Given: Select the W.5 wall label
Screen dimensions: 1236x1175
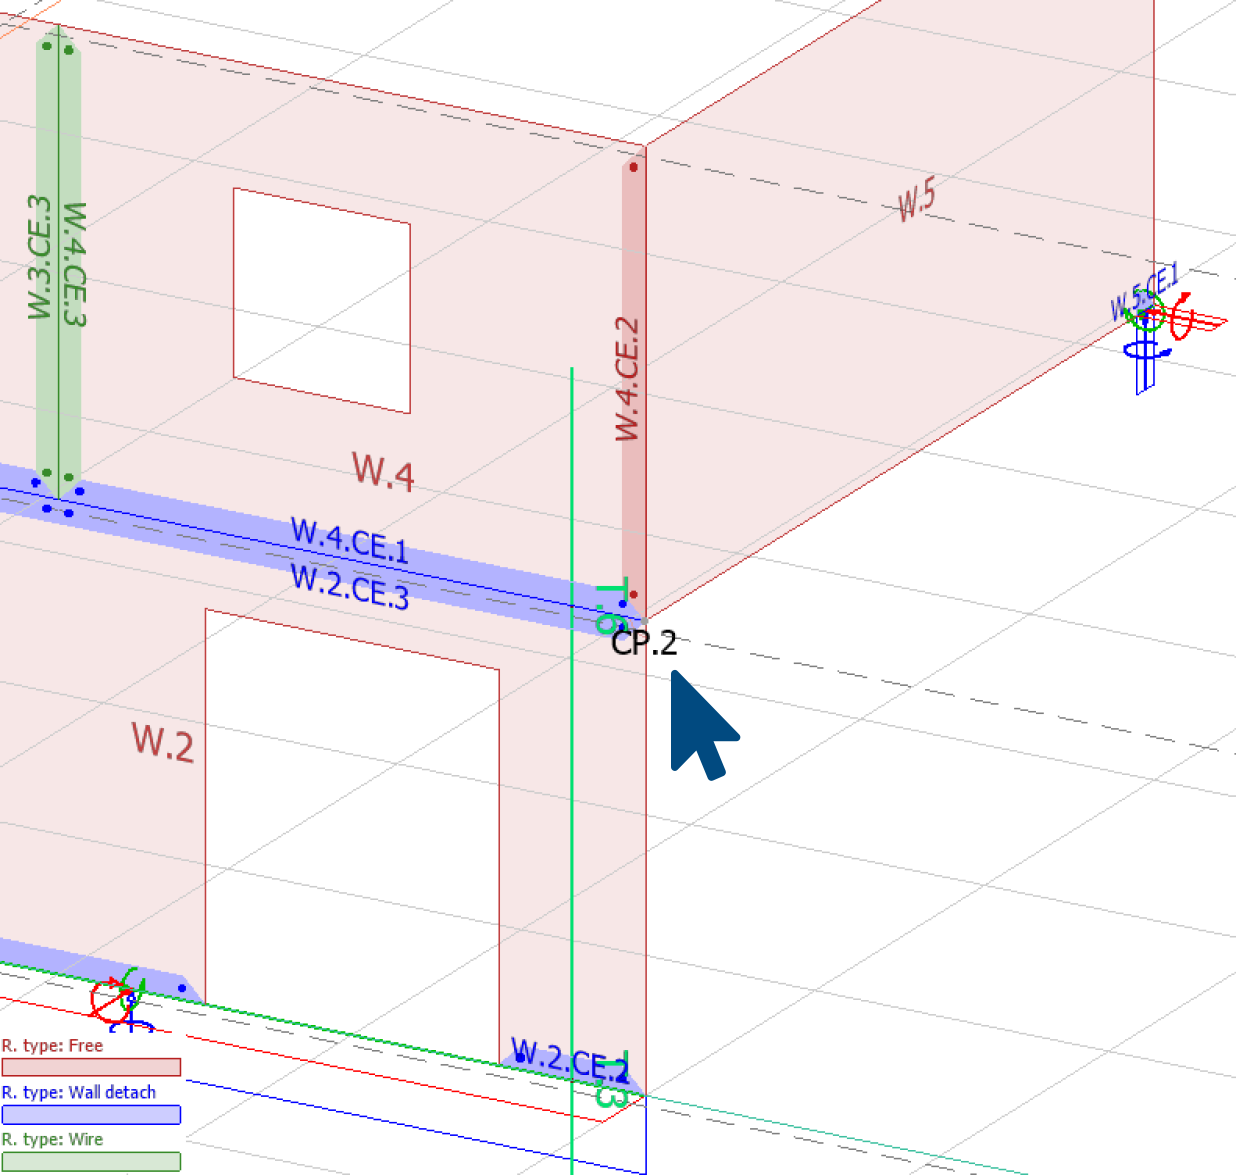Looking at the screenshot, I should pyautogui.click(x=916, y=199).
